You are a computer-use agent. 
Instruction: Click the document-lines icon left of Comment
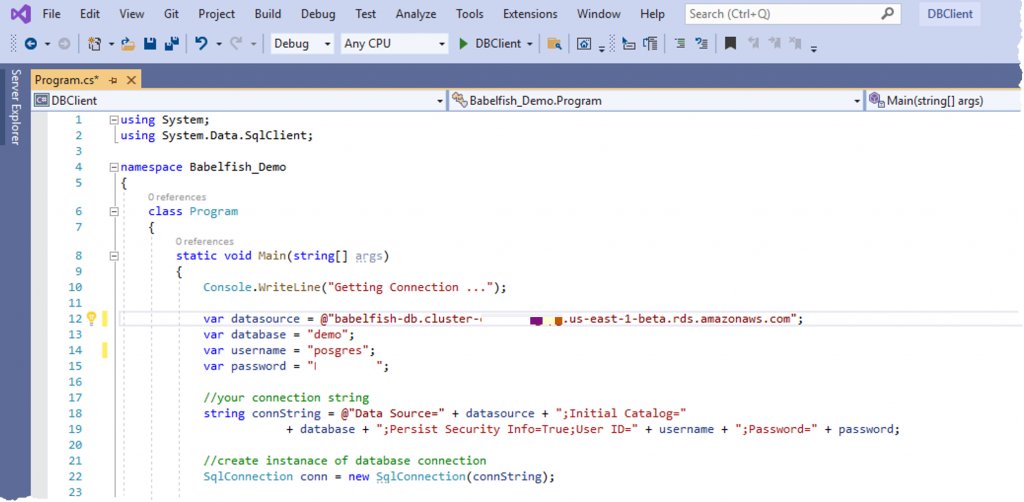[650, 44]
